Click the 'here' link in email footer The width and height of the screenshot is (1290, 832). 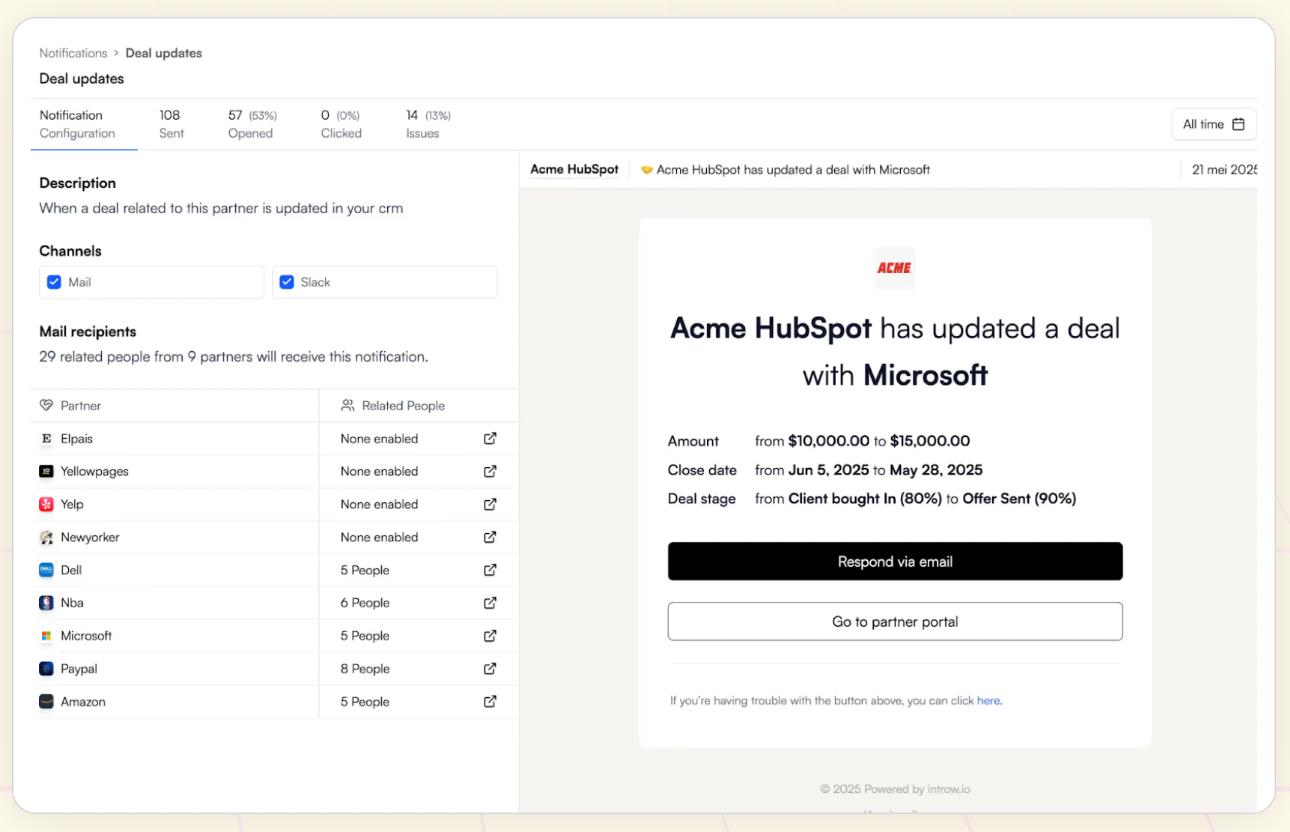coord(989,701)
